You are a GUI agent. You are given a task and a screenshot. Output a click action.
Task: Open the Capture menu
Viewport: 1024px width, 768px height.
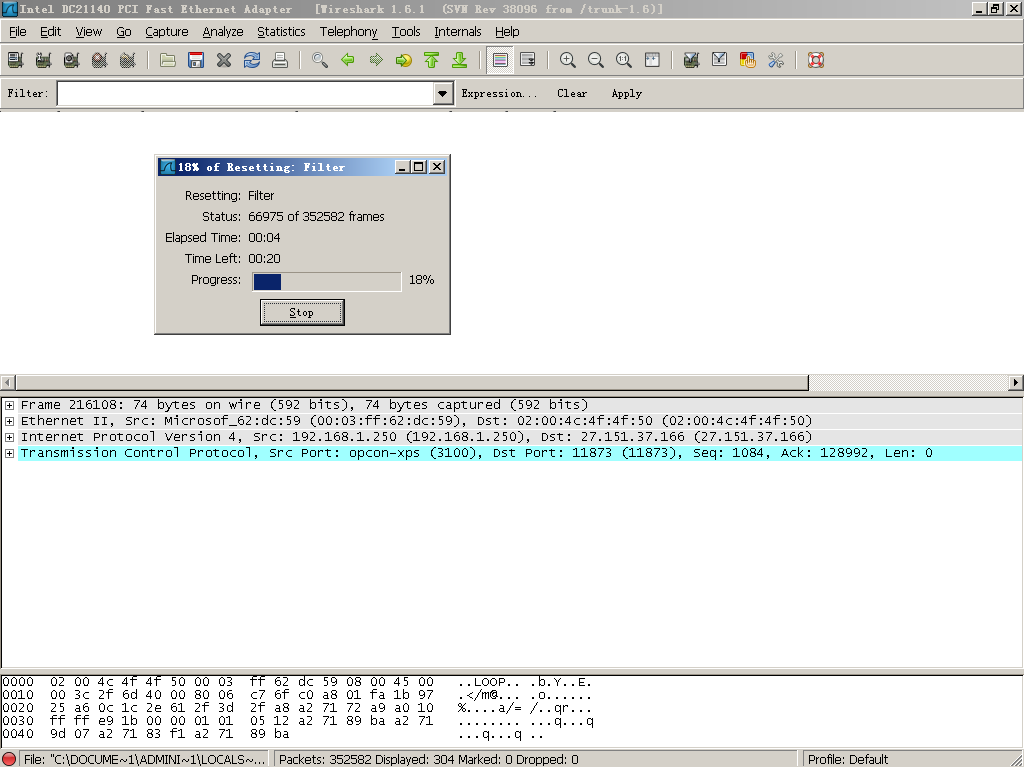pyautogui.click(x=167, y=31)
